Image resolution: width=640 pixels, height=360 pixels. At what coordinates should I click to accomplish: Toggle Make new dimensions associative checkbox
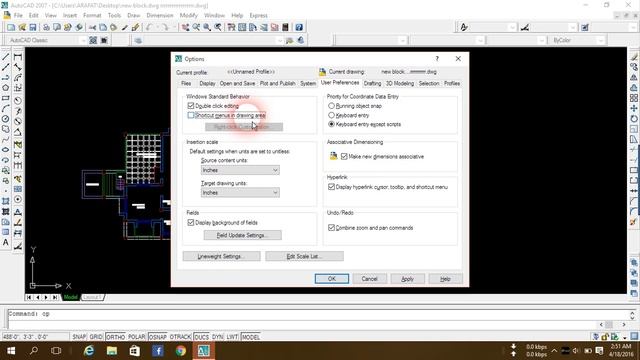point(344,157)
